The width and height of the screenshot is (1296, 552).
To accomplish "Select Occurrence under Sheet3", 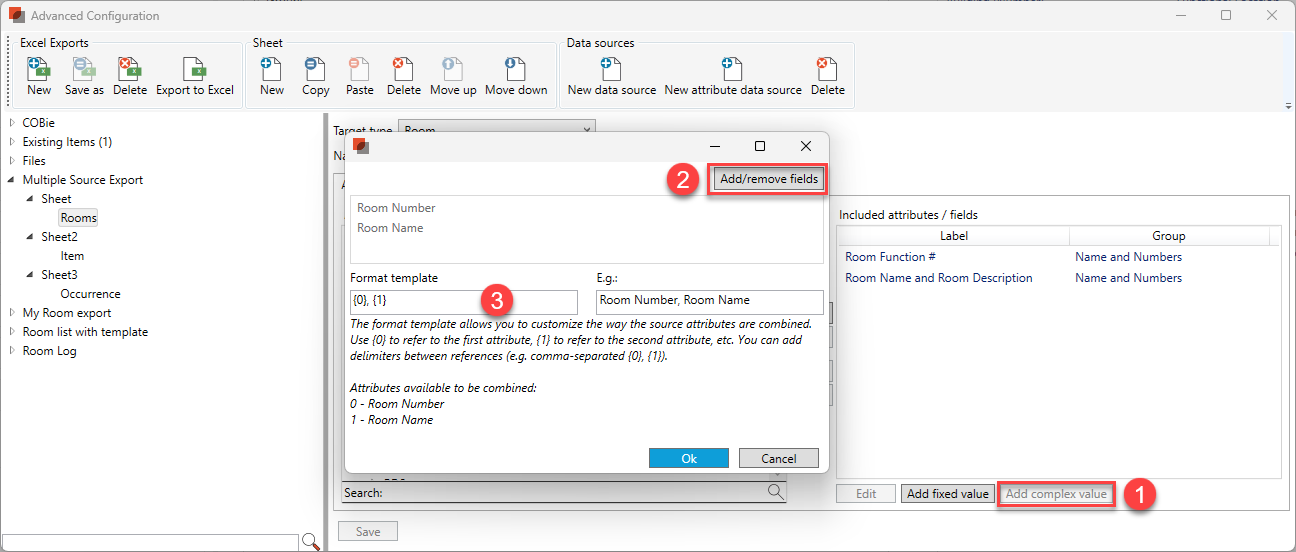I will coord(90,294).
